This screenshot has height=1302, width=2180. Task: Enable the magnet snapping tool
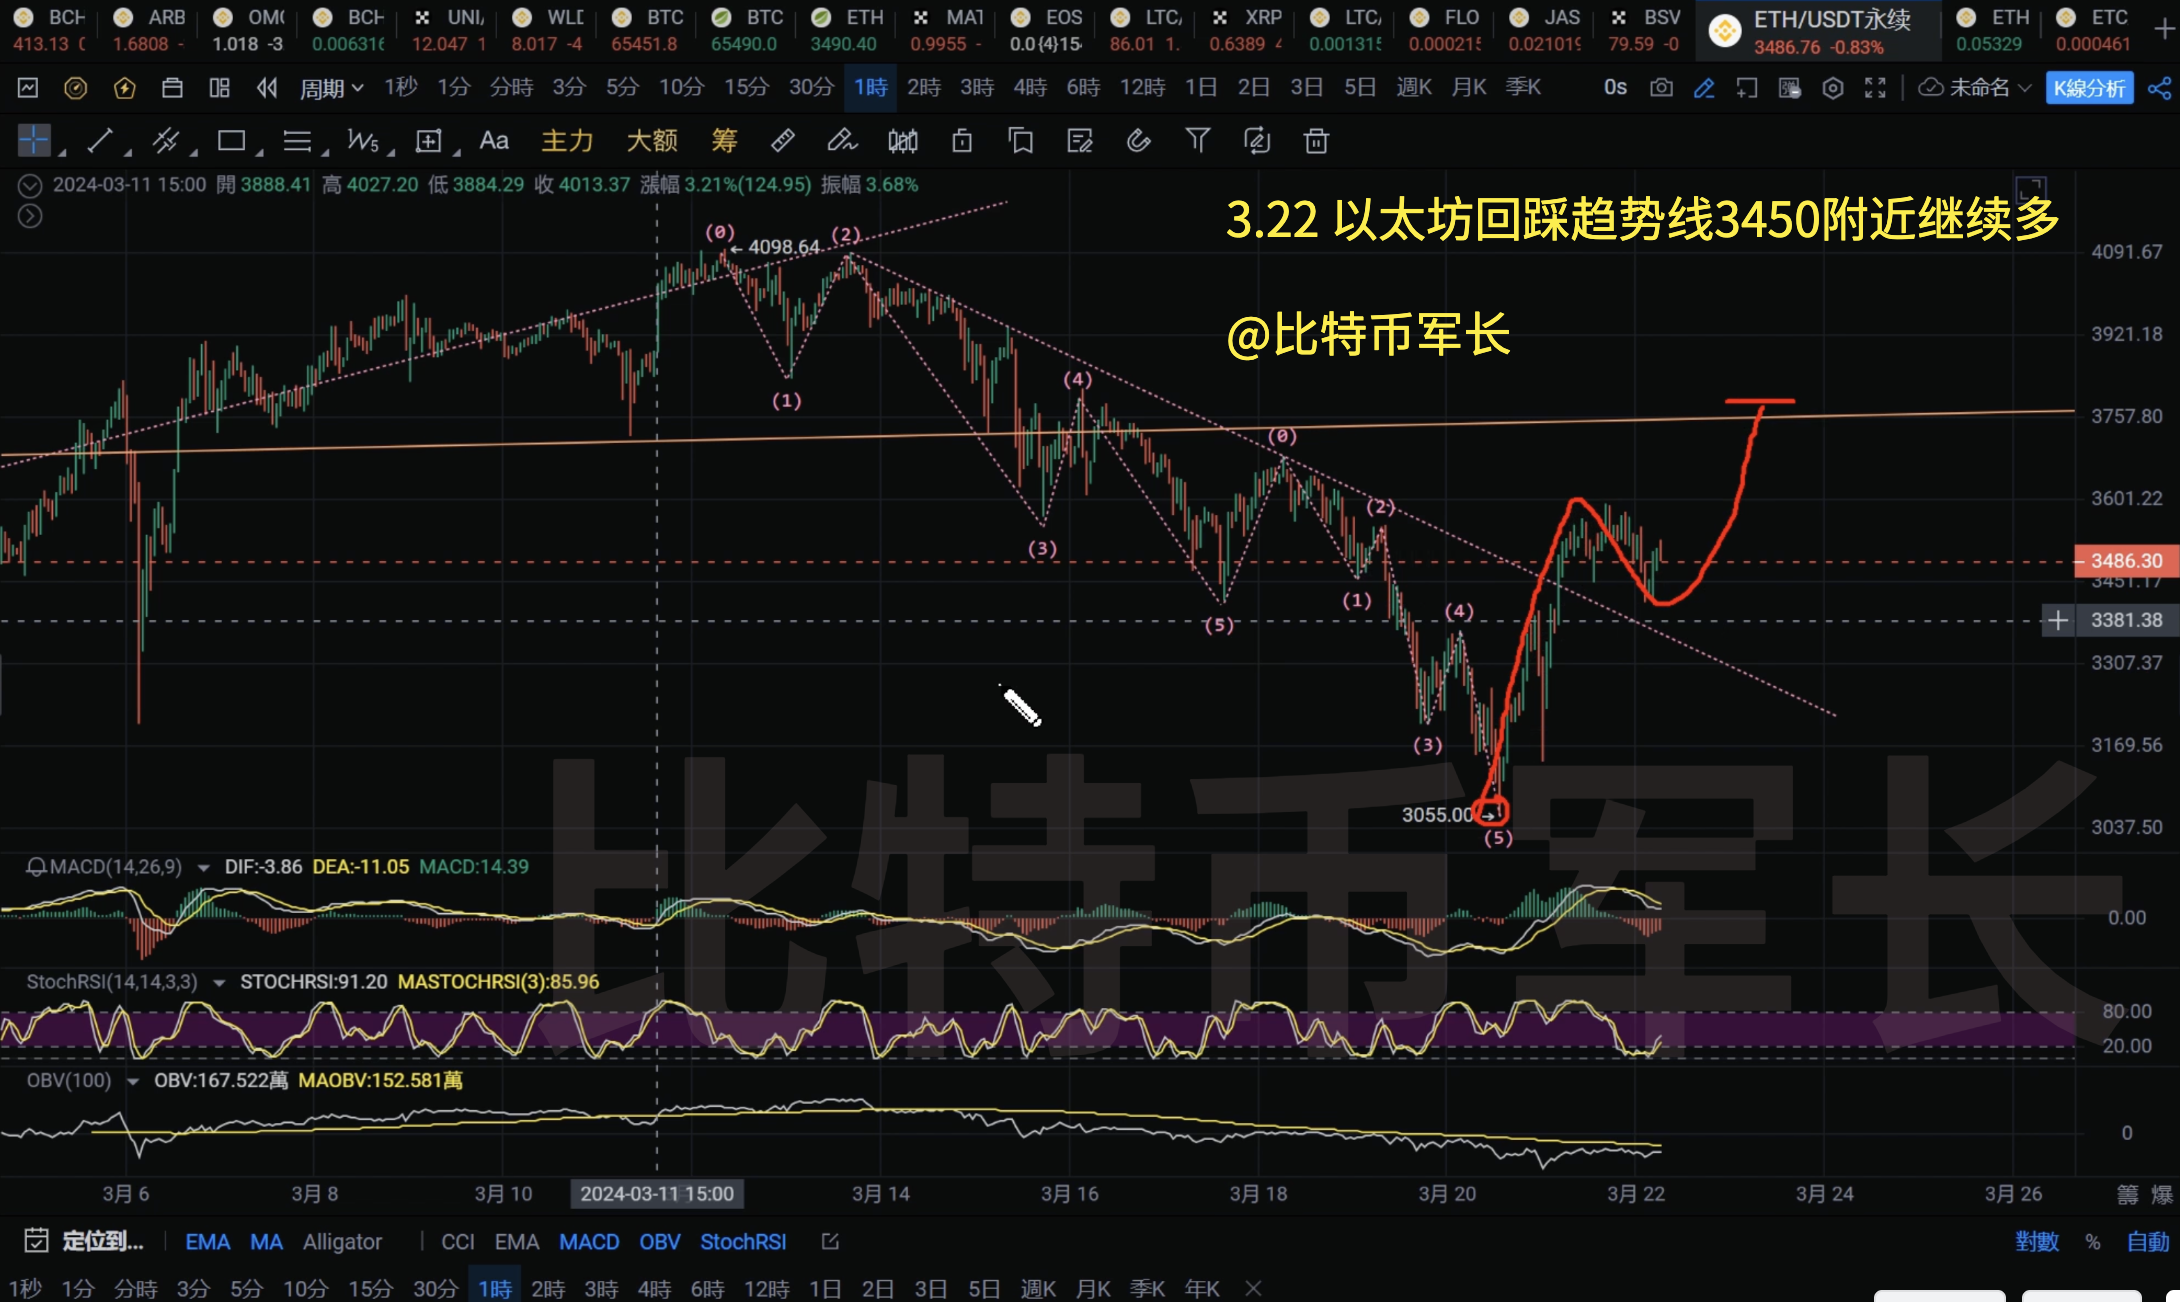[1139, 141]
